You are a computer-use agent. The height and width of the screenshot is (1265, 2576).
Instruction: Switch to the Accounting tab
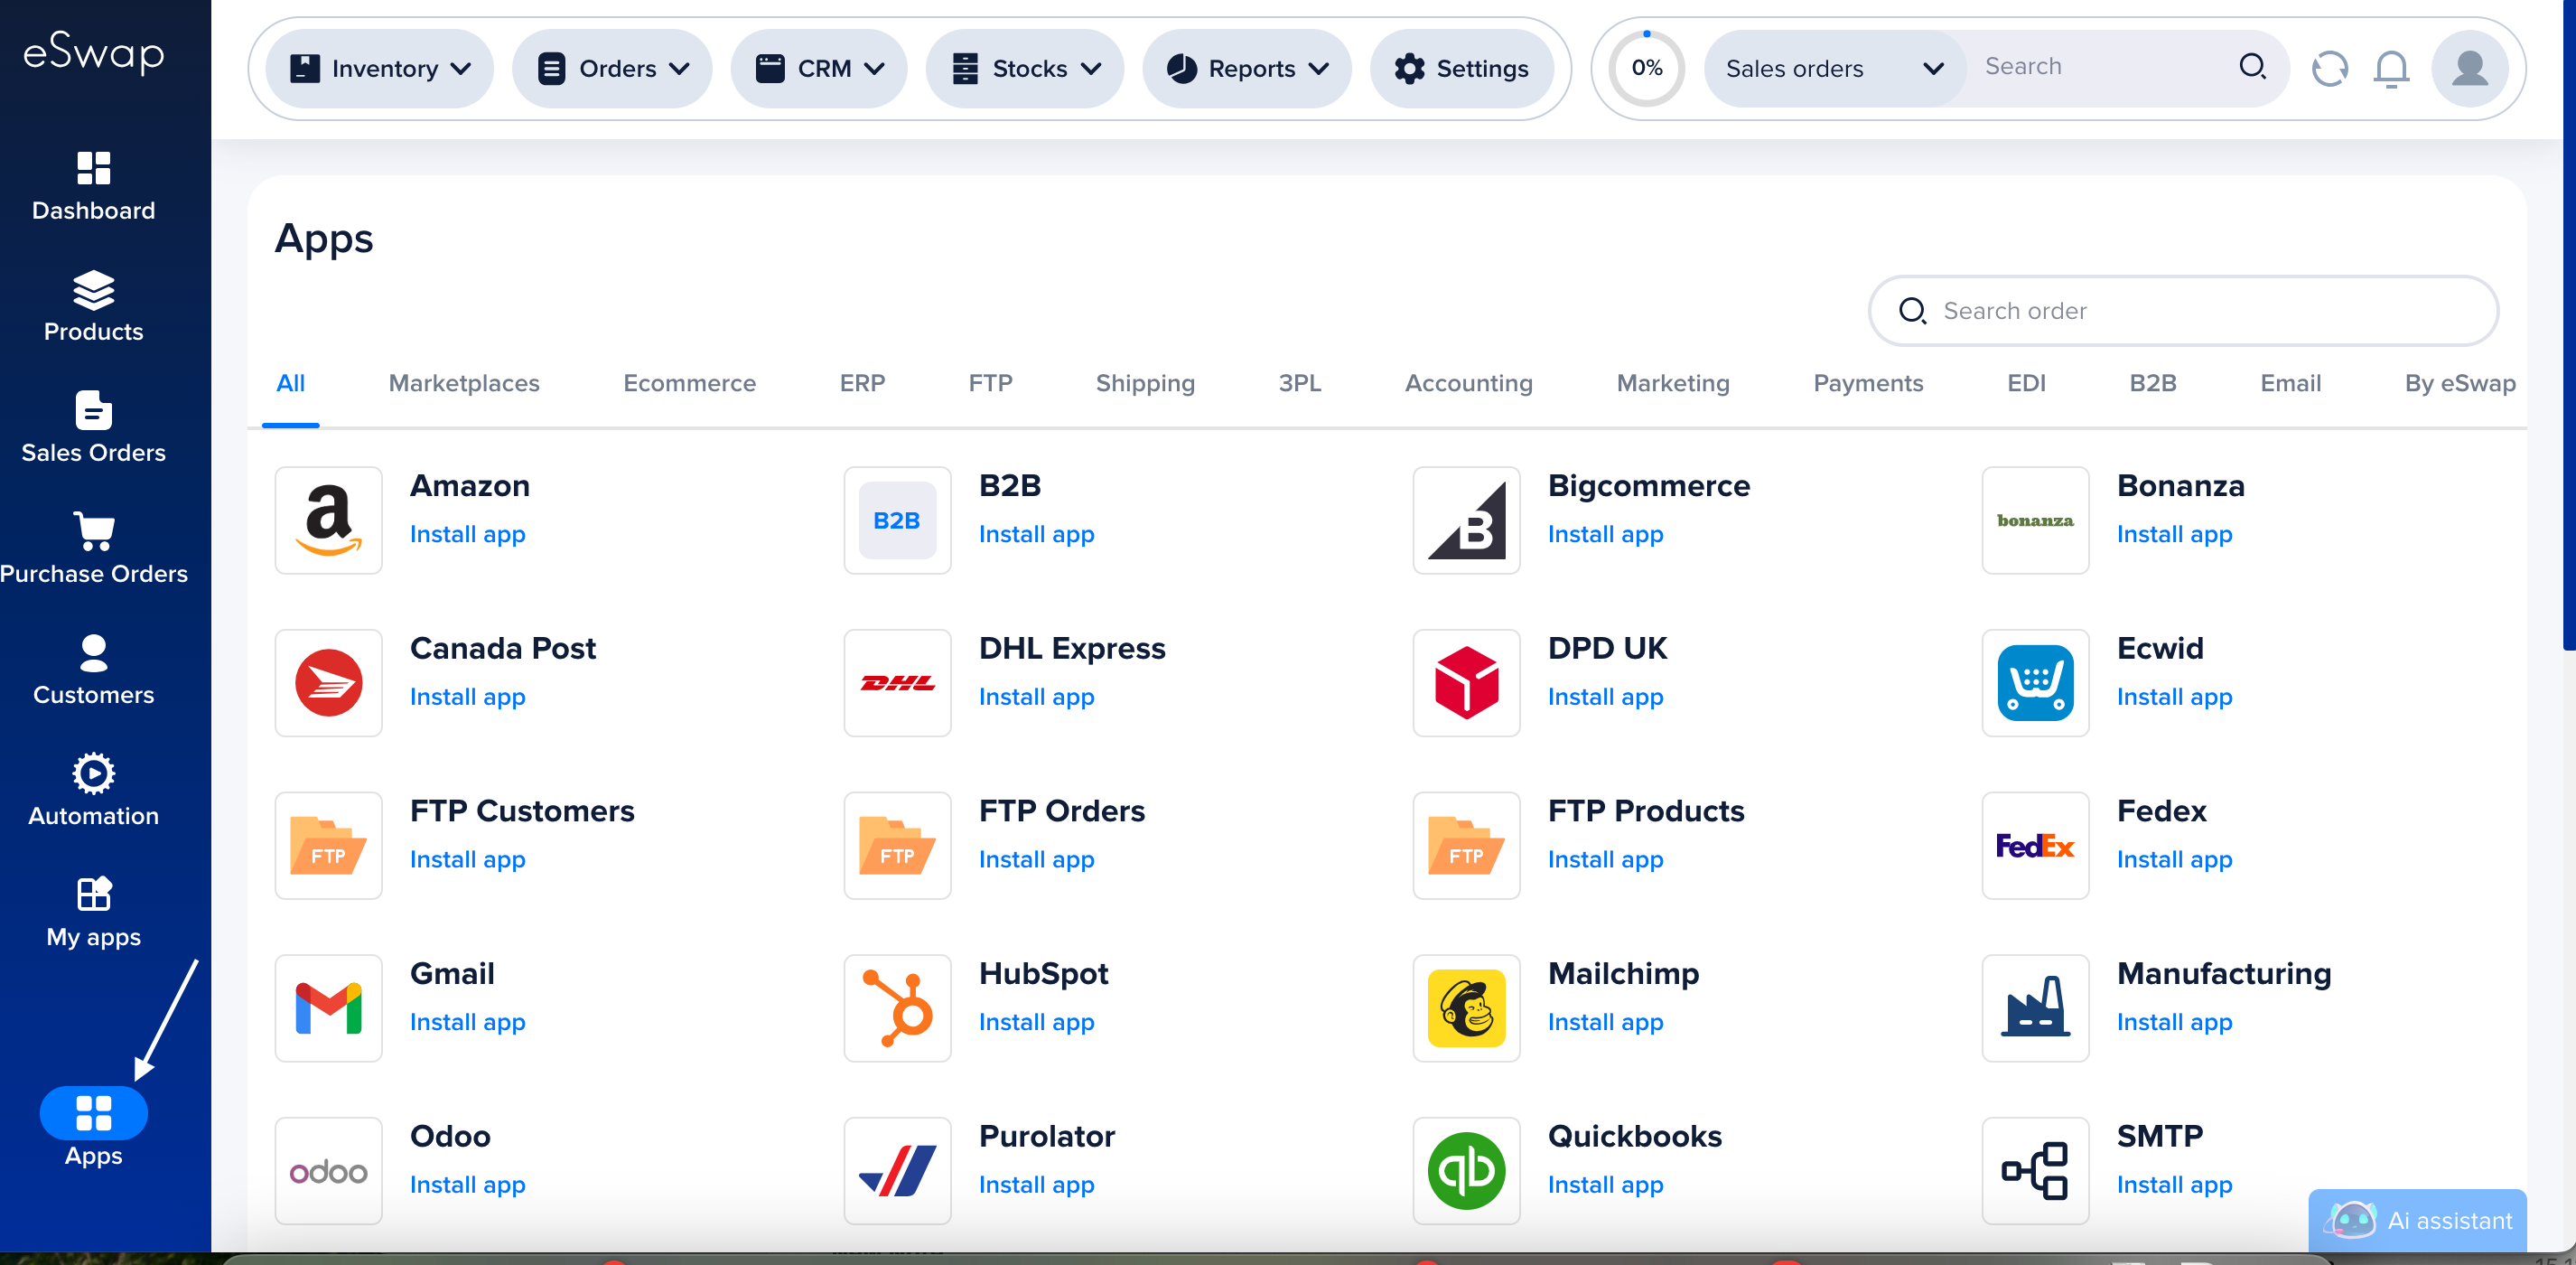tap(1468, 383)
